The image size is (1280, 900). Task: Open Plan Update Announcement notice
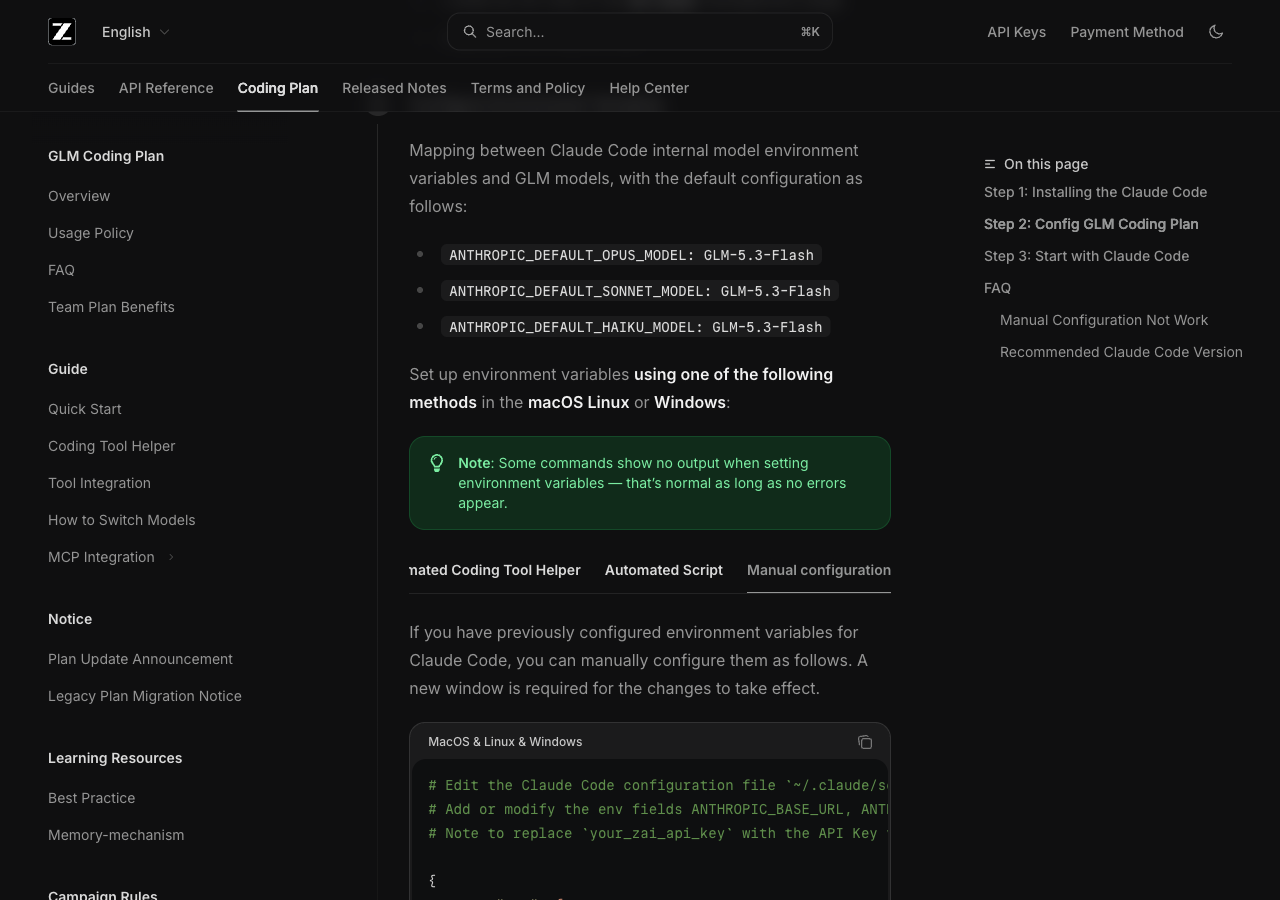(x=140, y=659)
